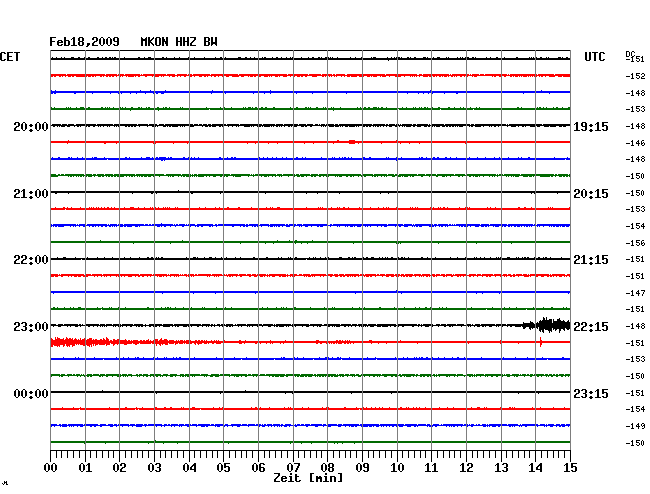Click the "12" minute tick label
The image size is (650, 494).
coord(466,468)
